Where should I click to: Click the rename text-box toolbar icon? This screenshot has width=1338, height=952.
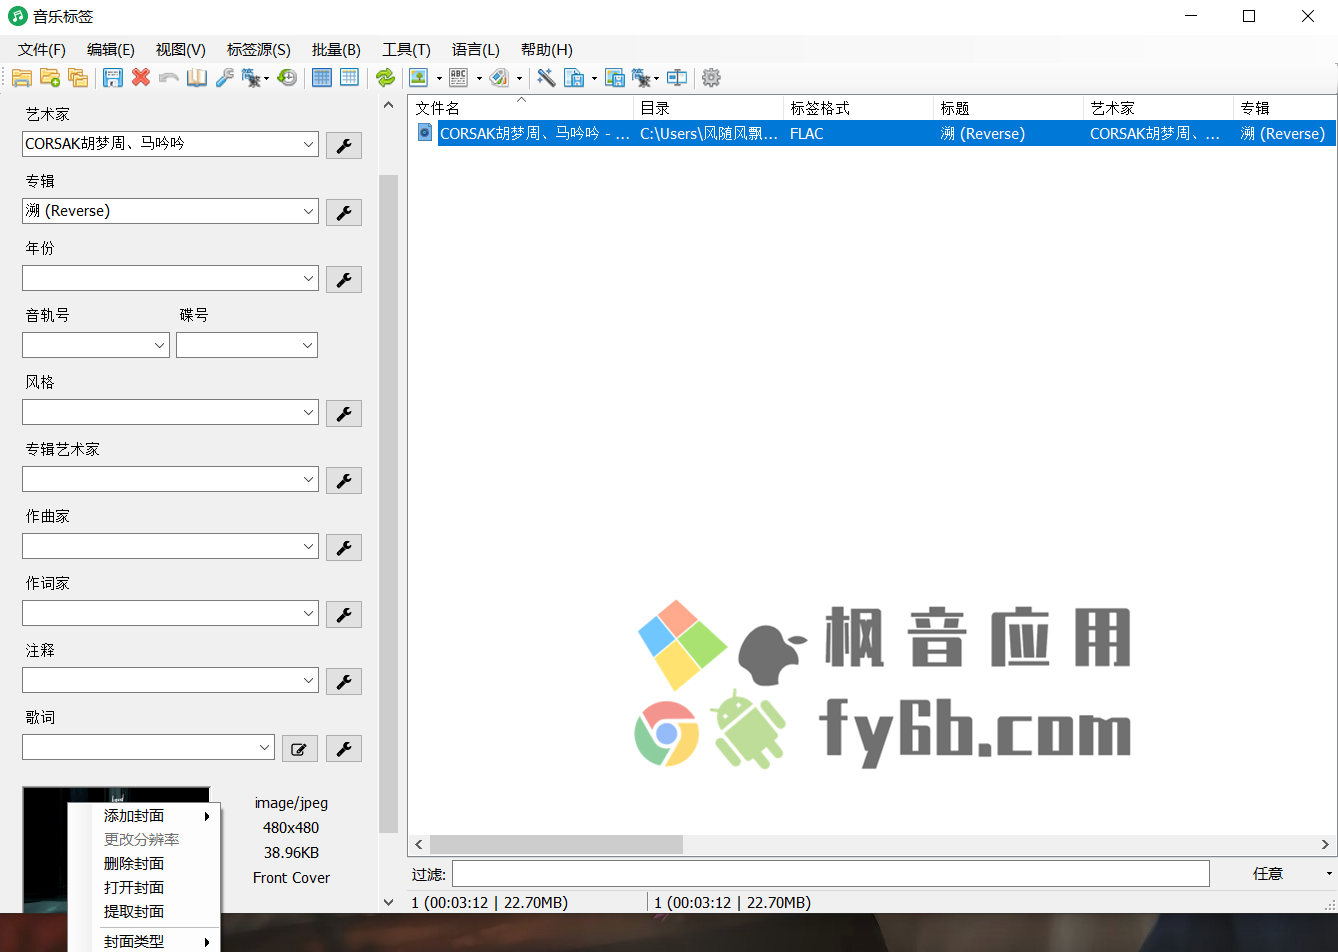pyautogui.click(x=677, y=78)
